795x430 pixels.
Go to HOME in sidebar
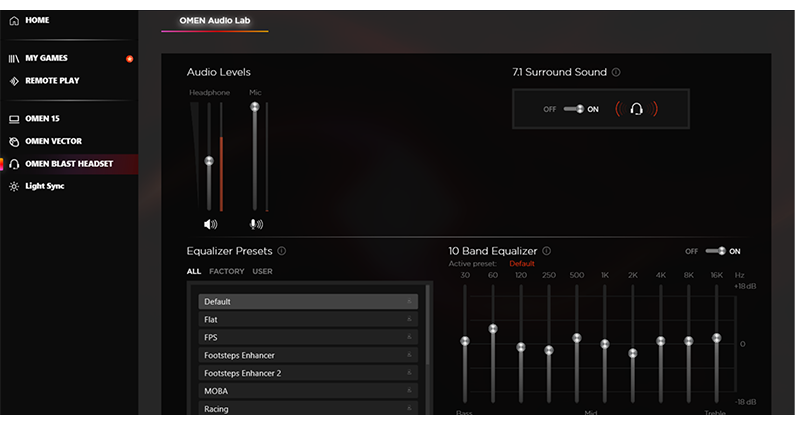(37, 20)
